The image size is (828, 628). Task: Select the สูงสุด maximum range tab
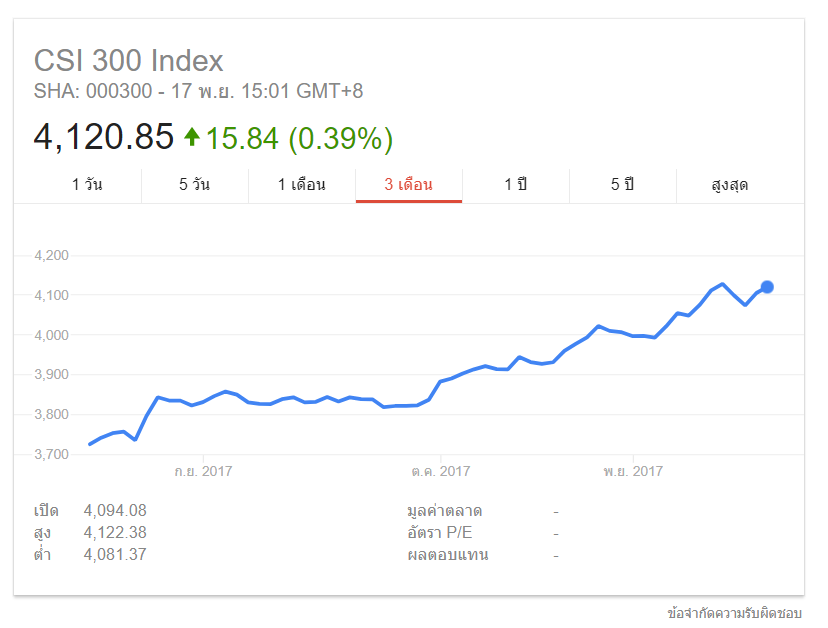730,185
